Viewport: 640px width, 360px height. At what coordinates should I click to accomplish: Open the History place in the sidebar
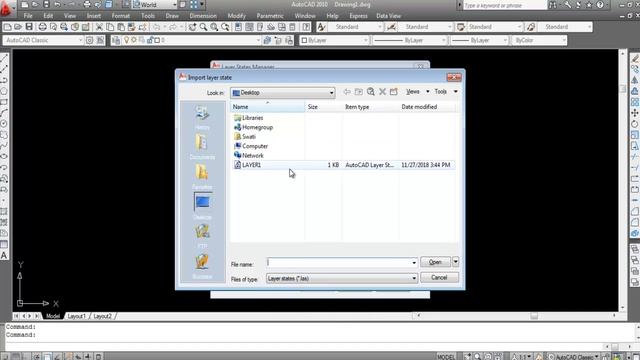click(202, 117)
